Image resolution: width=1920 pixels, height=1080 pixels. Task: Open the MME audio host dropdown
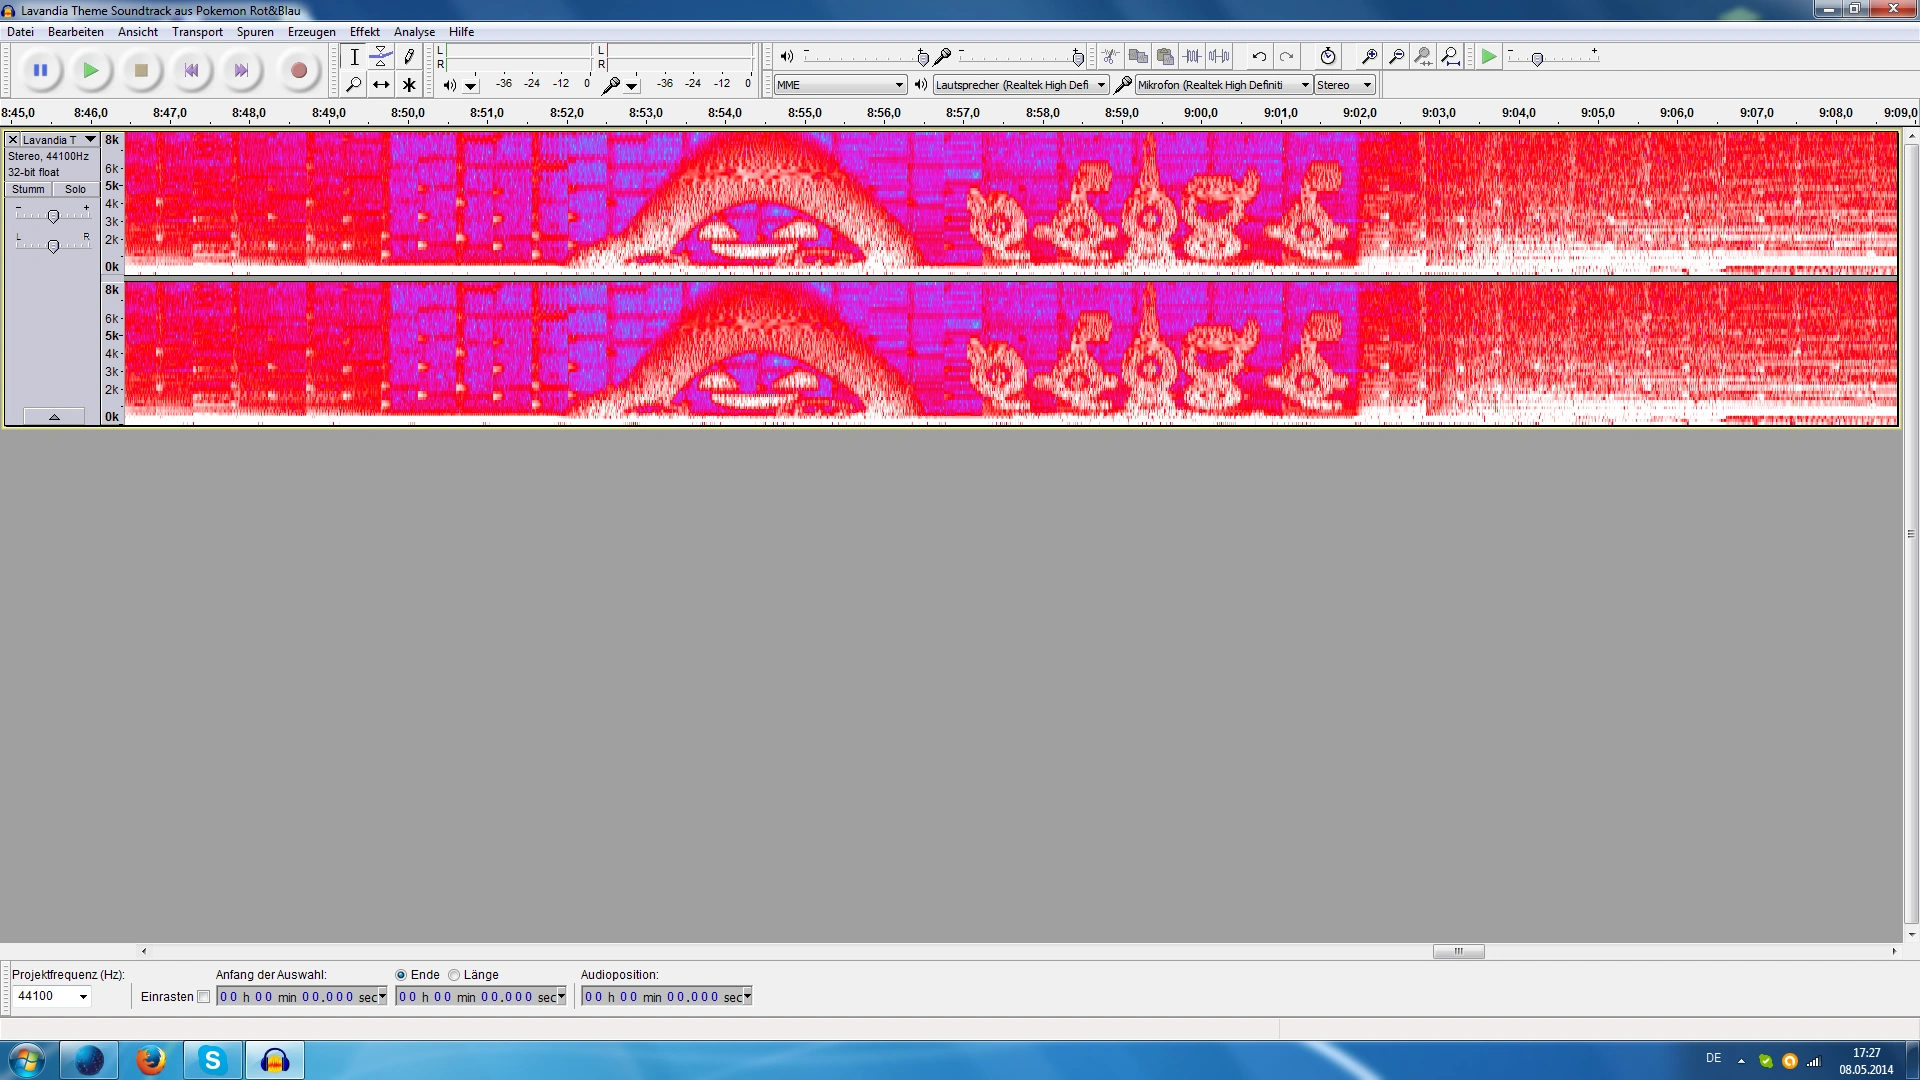point(840,85)
